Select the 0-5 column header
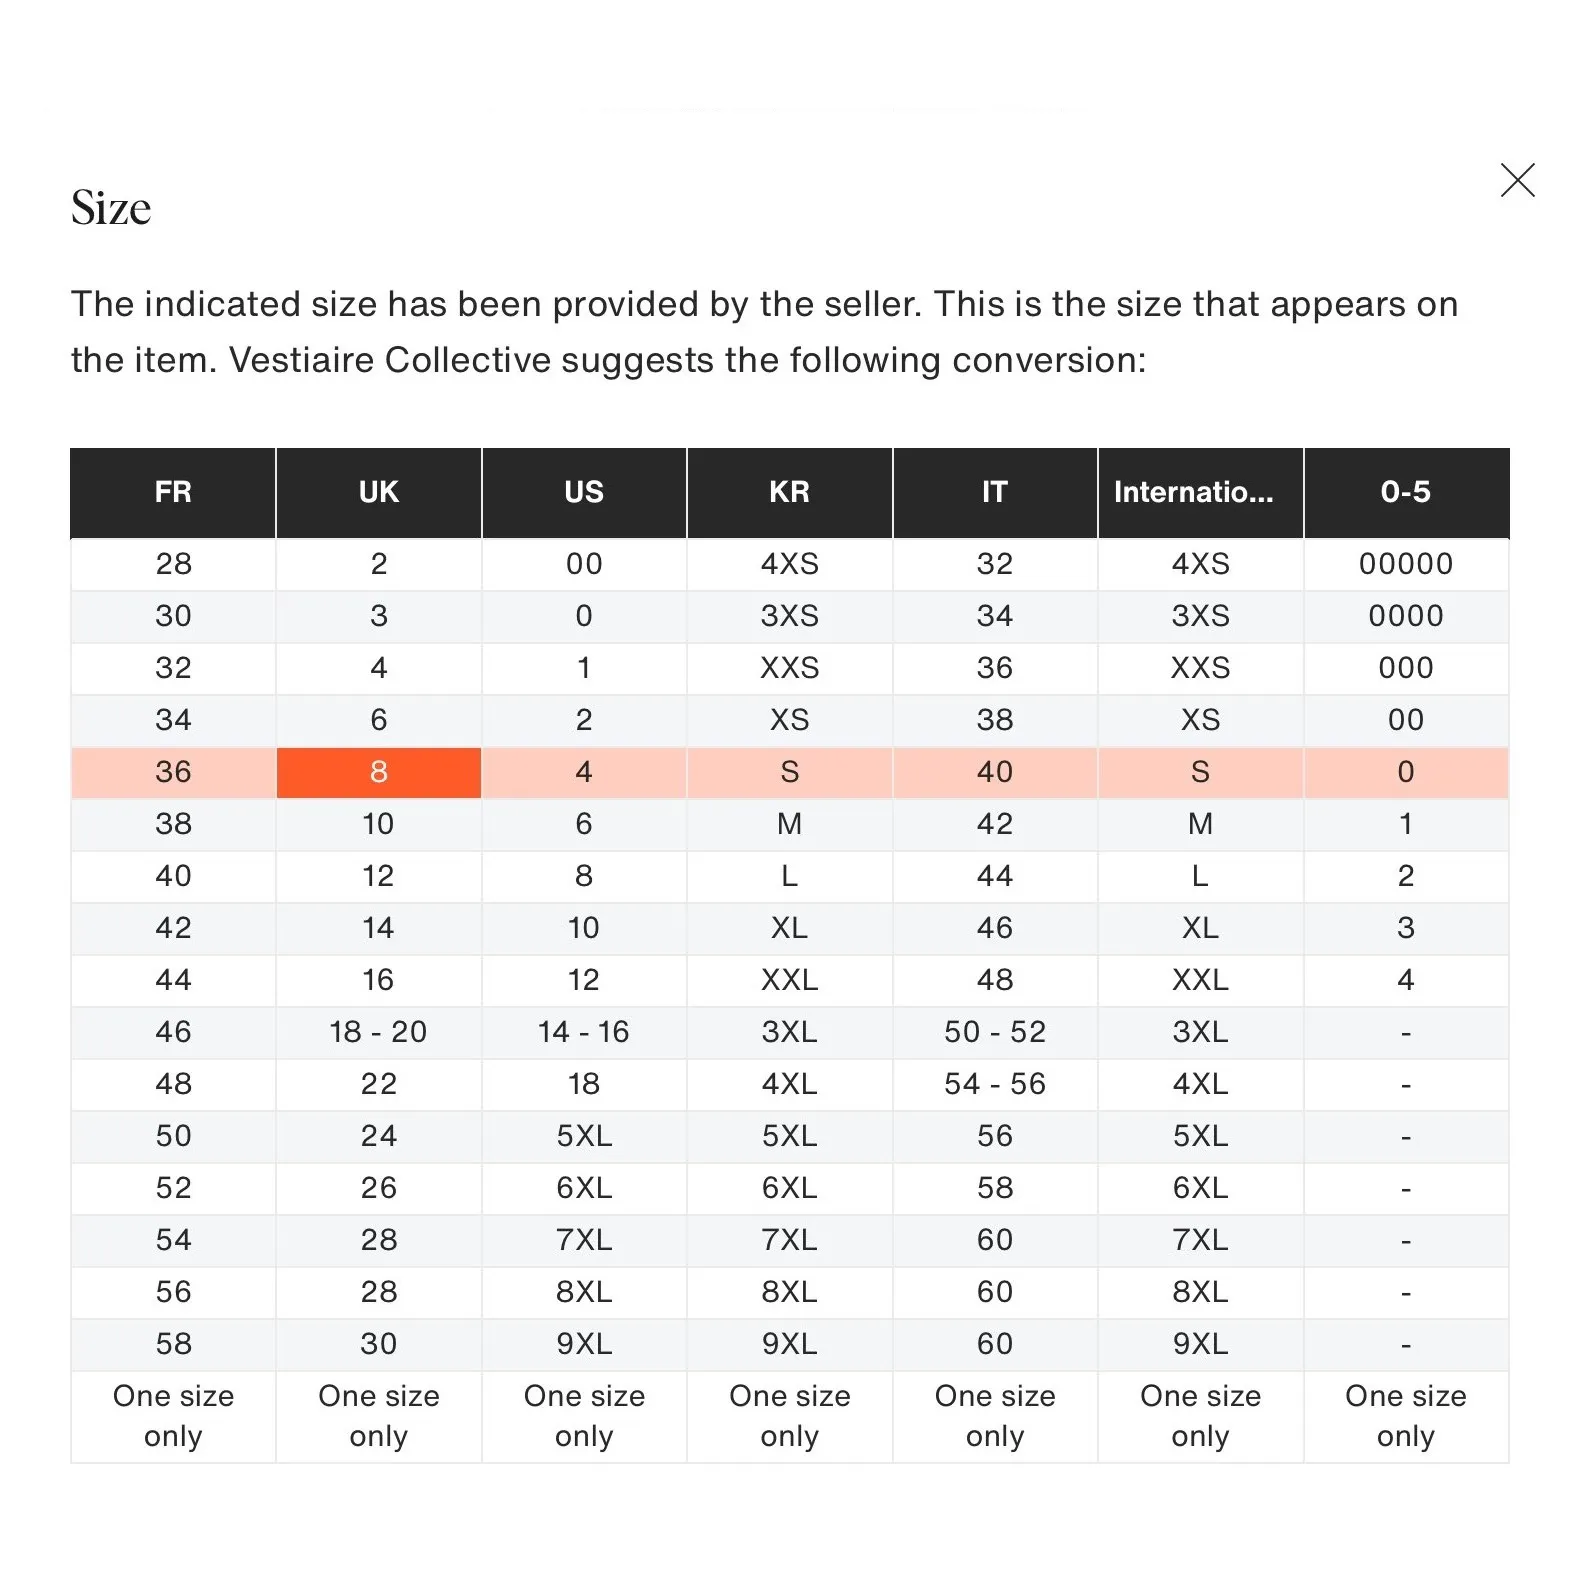Screen dimensions: 1584x1584 tap(1405, 492)
